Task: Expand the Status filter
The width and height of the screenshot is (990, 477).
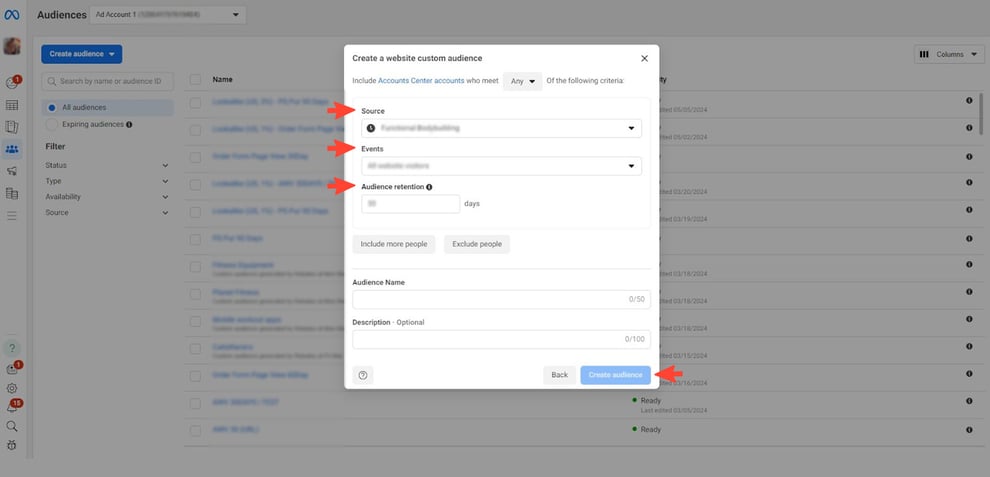Action: [107, 165]
